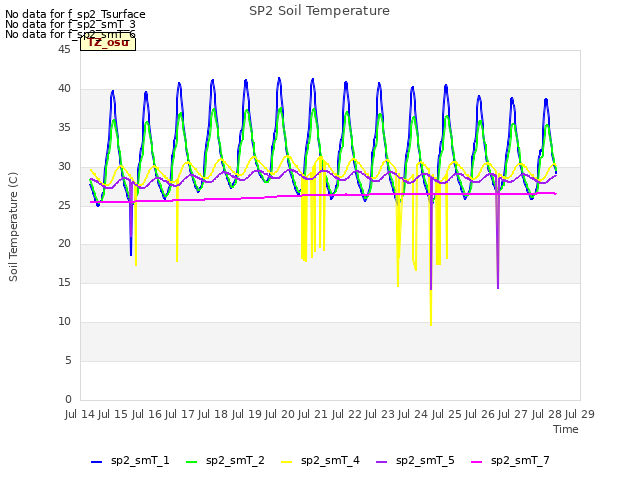The width and height of the screenshot is (640, 480).
Task: Click the No data for f_sp2_smT_3 message
Action: tap(70, 24)
